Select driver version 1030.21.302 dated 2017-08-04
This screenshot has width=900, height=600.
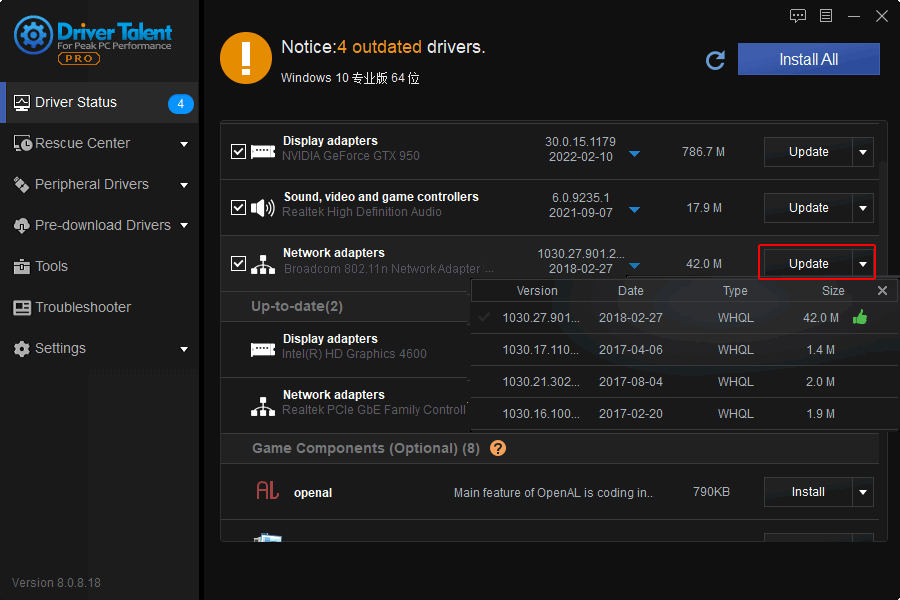click(x=685, y=382)
